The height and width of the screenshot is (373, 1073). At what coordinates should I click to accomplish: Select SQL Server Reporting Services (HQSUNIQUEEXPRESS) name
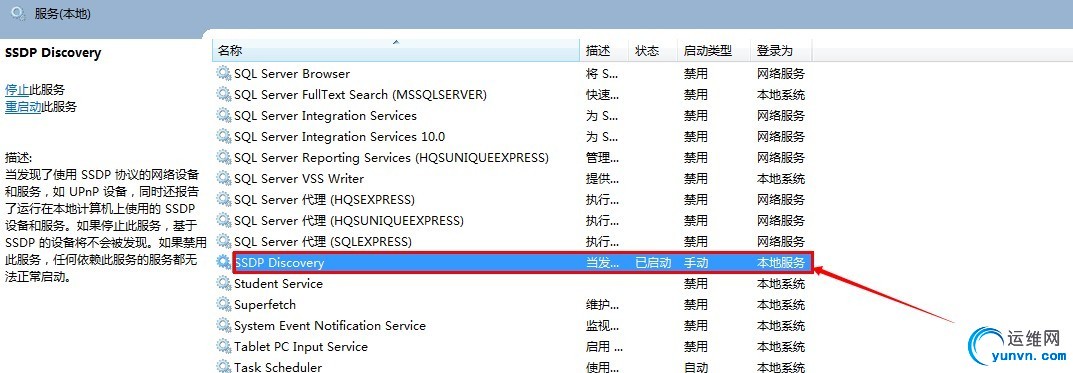391,157
